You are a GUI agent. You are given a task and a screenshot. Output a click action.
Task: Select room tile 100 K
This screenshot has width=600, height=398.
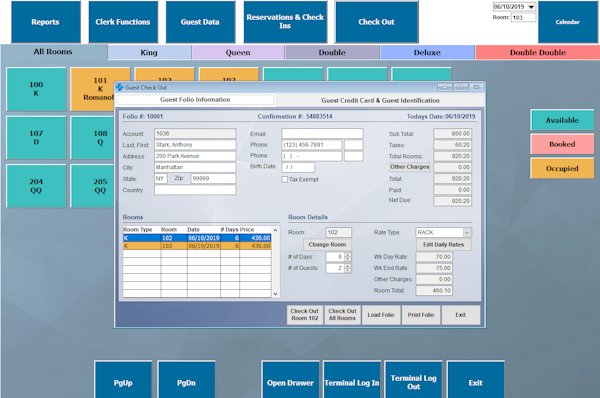click(x=36, y=89)
